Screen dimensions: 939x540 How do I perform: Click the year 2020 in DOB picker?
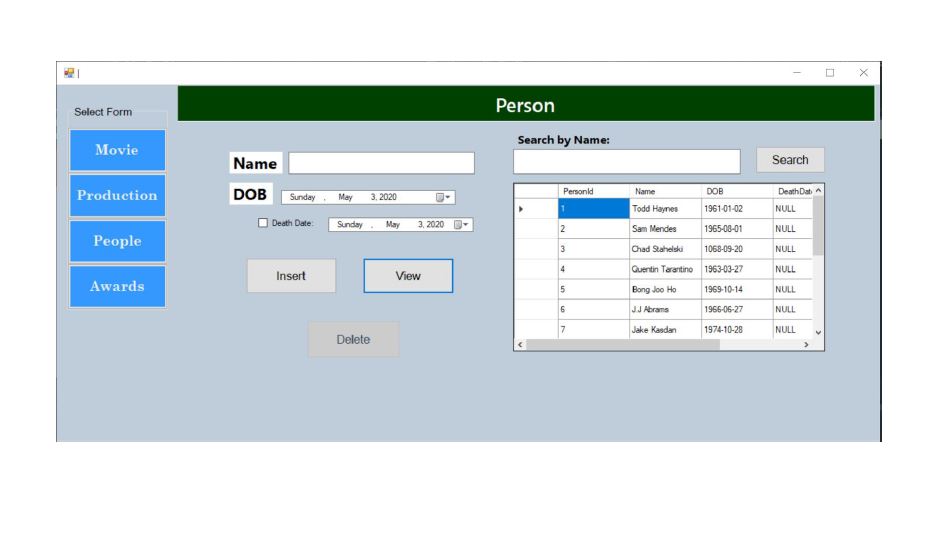point(387,197)
